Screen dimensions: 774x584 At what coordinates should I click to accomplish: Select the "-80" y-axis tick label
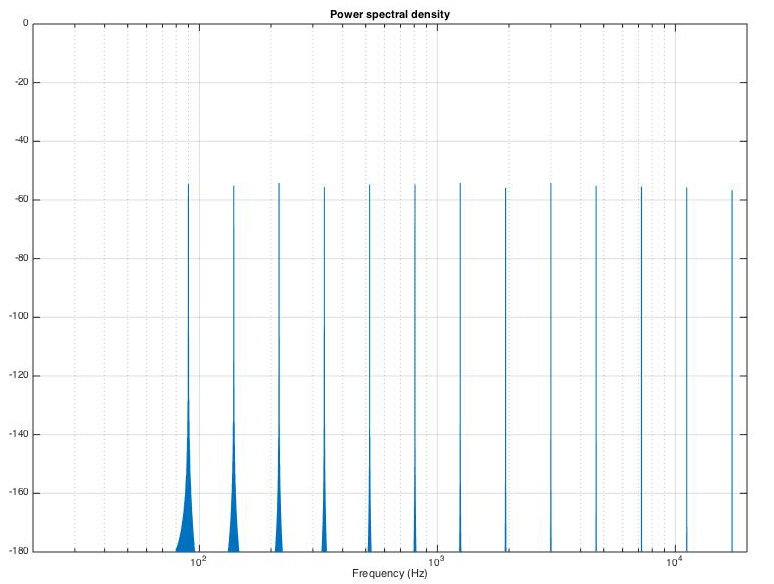pos(22,258)
